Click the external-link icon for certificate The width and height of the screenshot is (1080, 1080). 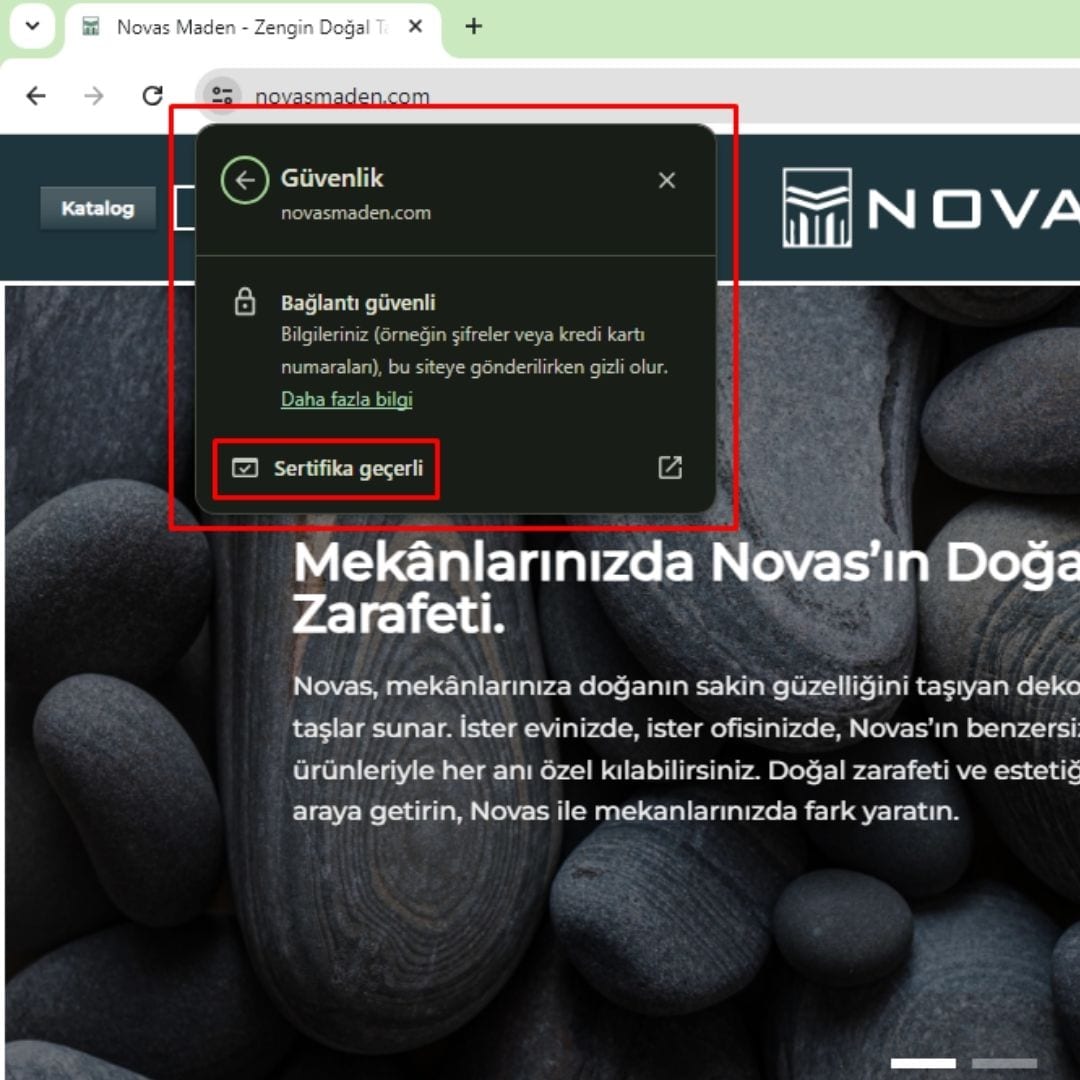click(669, 468)
